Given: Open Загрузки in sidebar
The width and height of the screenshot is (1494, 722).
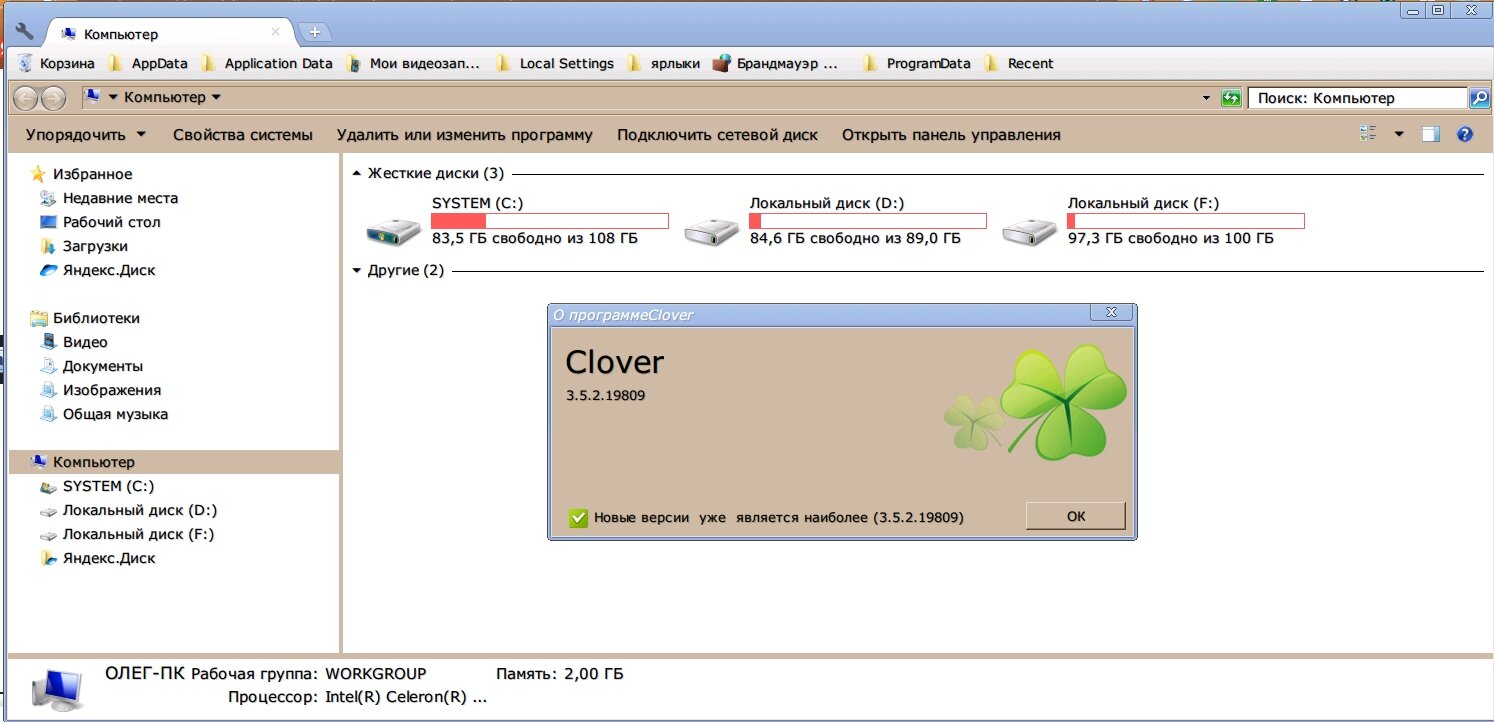Looking at the screenshot, I should [95, 246].
